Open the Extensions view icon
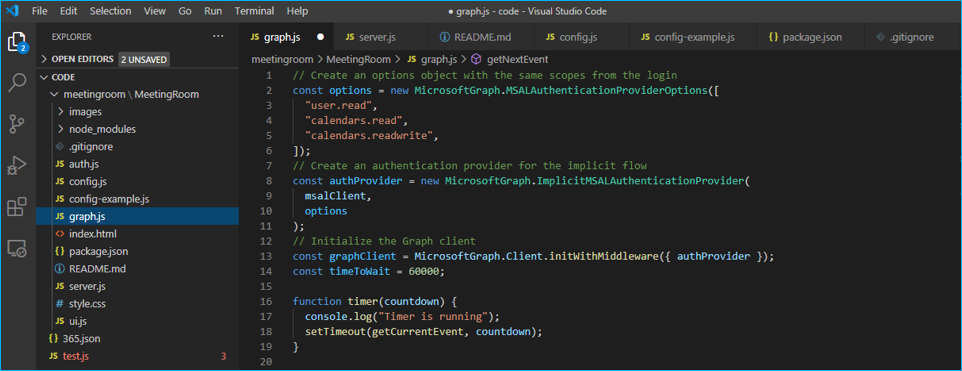 tap(17, 207)
